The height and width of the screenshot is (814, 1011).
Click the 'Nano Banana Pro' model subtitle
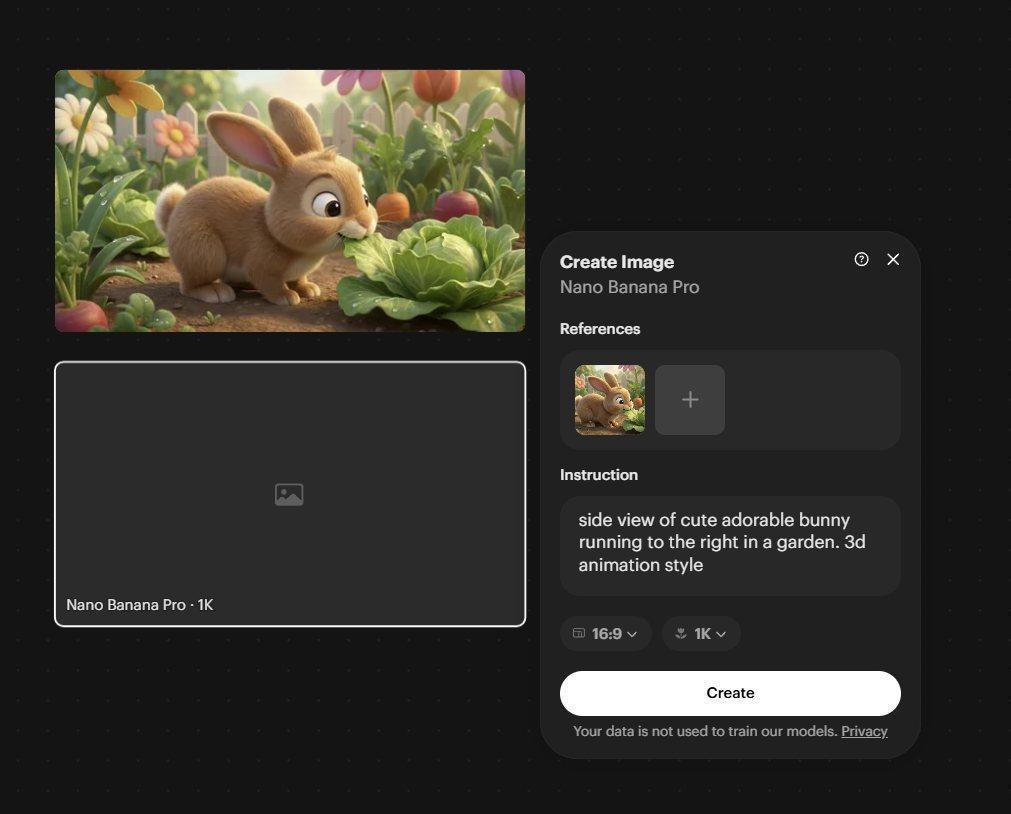tap(629, 287)
